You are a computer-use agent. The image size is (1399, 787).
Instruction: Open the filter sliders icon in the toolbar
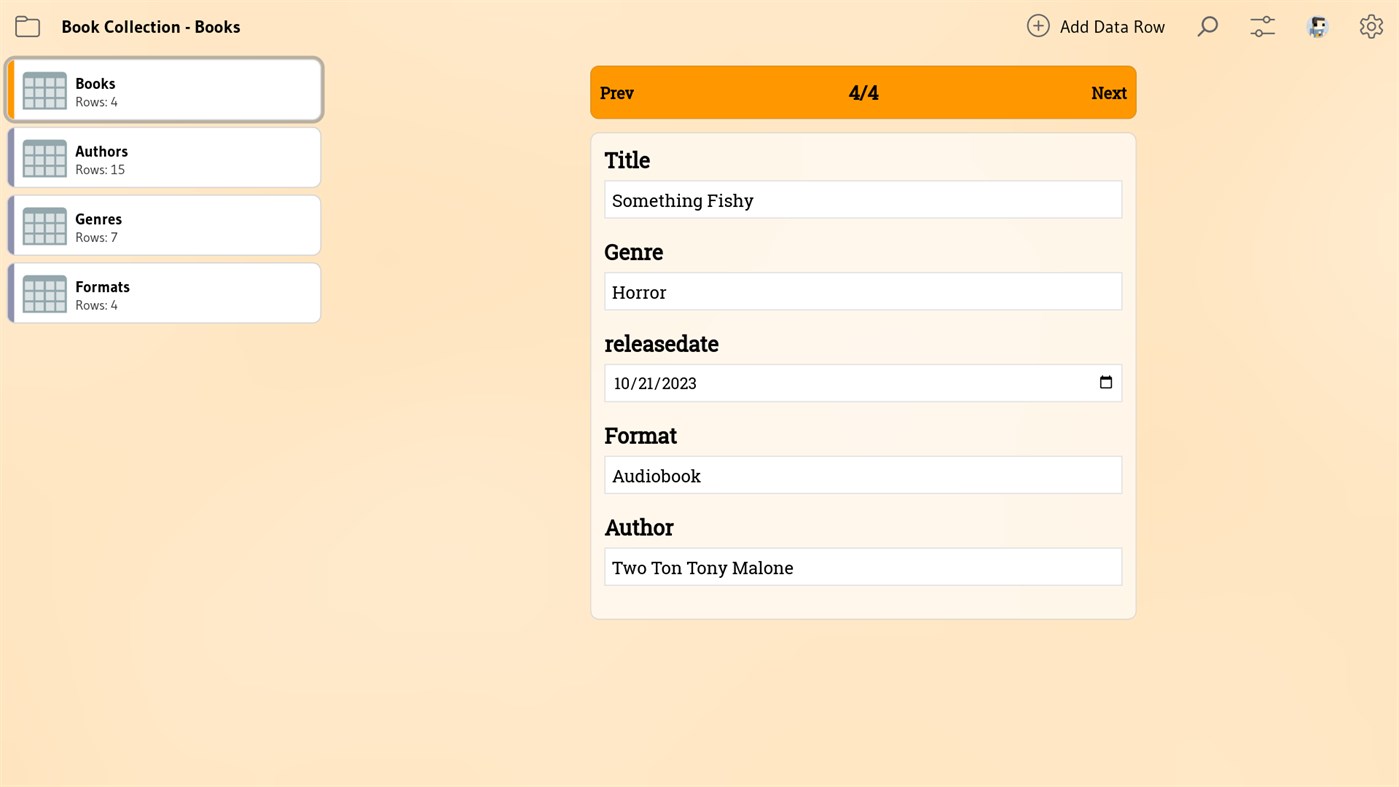[x=1261, y=26]
